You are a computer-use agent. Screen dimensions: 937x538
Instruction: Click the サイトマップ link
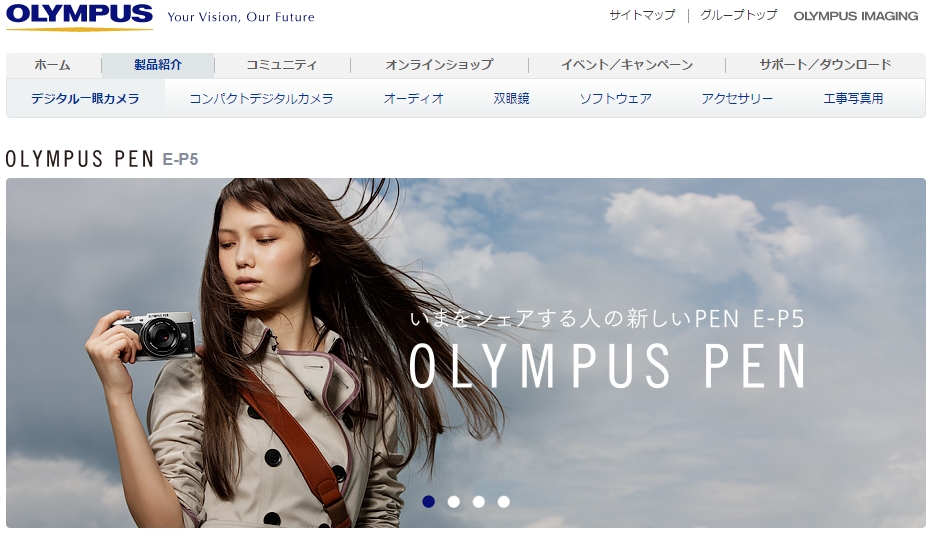coord(642,16)
